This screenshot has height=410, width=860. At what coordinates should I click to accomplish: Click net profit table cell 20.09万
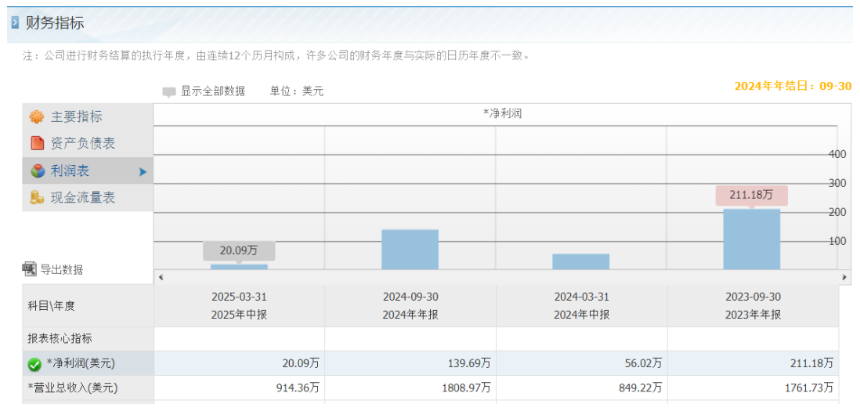click(239, 363)
